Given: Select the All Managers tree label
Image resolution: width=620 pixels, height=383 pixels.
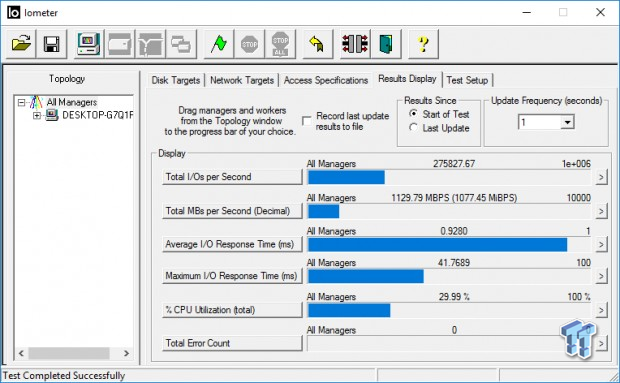Looking at the screenshot, I should [72, 102].
